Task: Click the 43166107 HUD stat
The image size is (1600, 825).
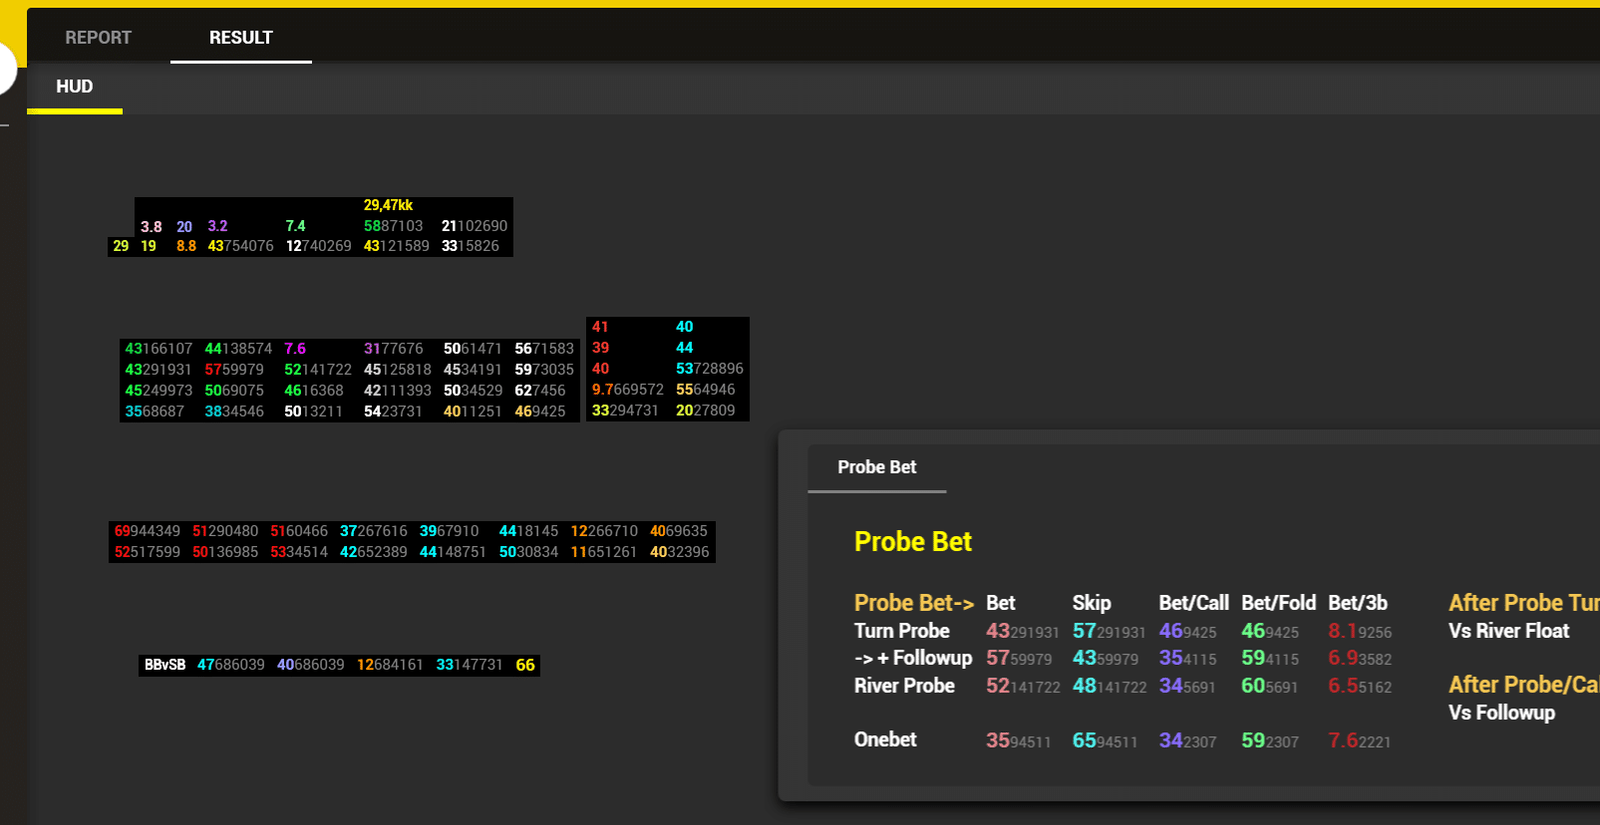Action: (158, 349)
